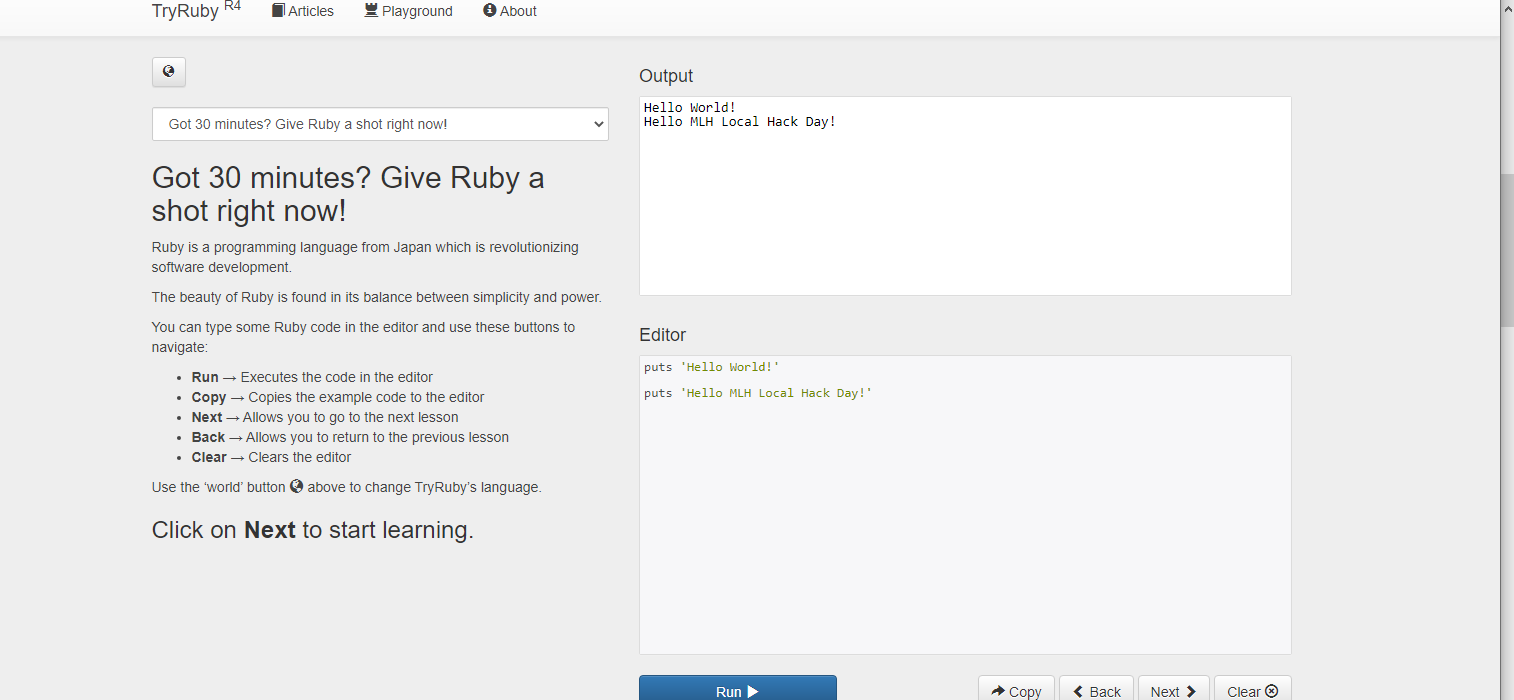Click the 'Copy → Copies the example code' list item

(338, 397)
